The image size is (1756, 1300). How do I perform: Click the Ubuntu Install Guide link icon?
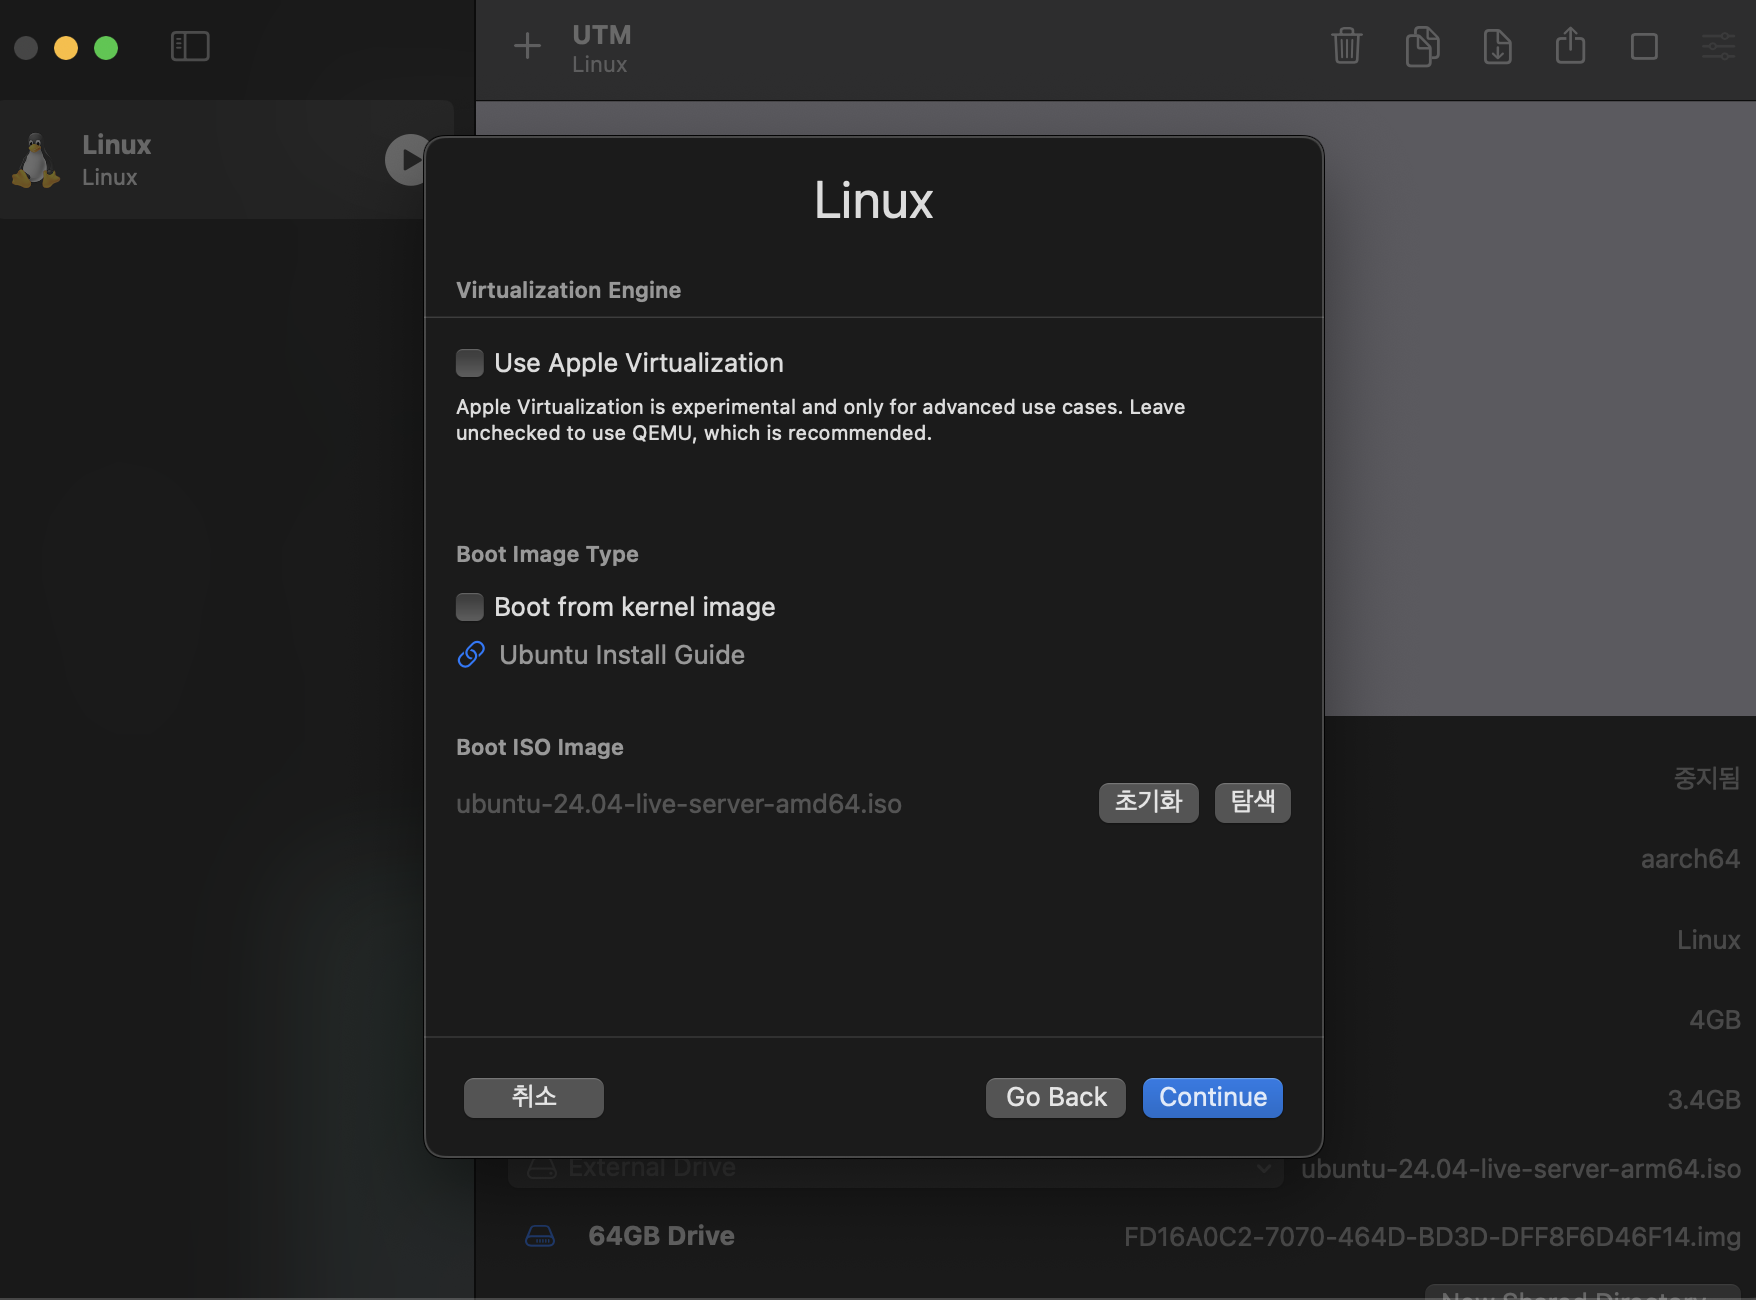coord(471,655)
